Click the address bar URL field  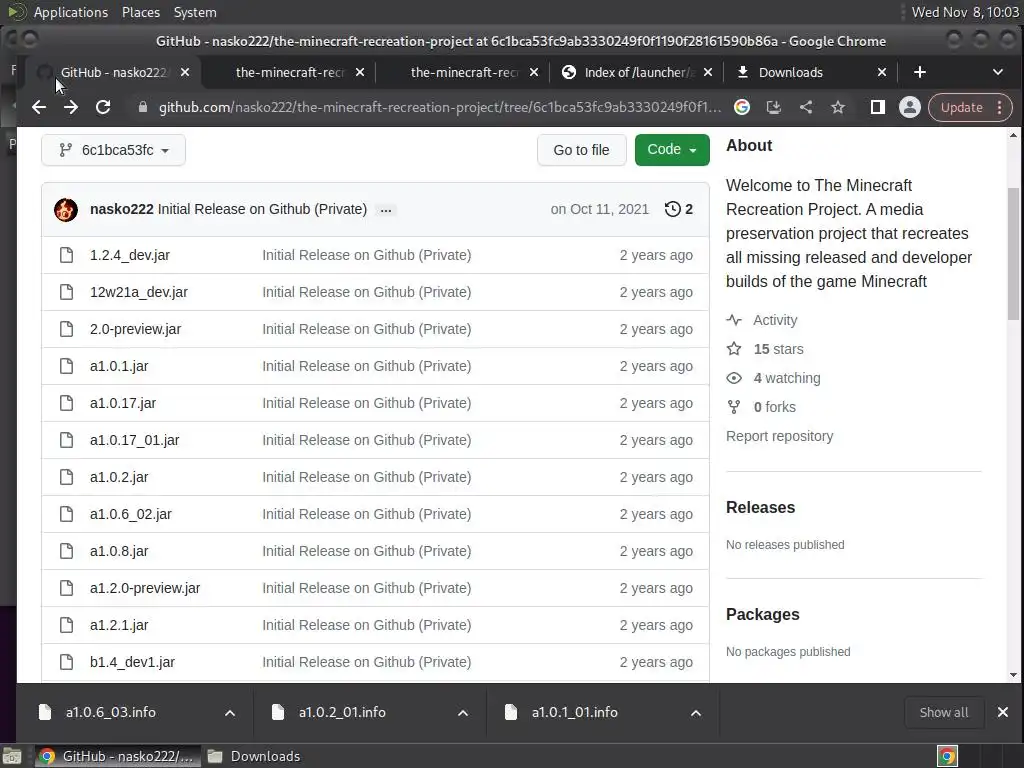click(x=440, y=107)
